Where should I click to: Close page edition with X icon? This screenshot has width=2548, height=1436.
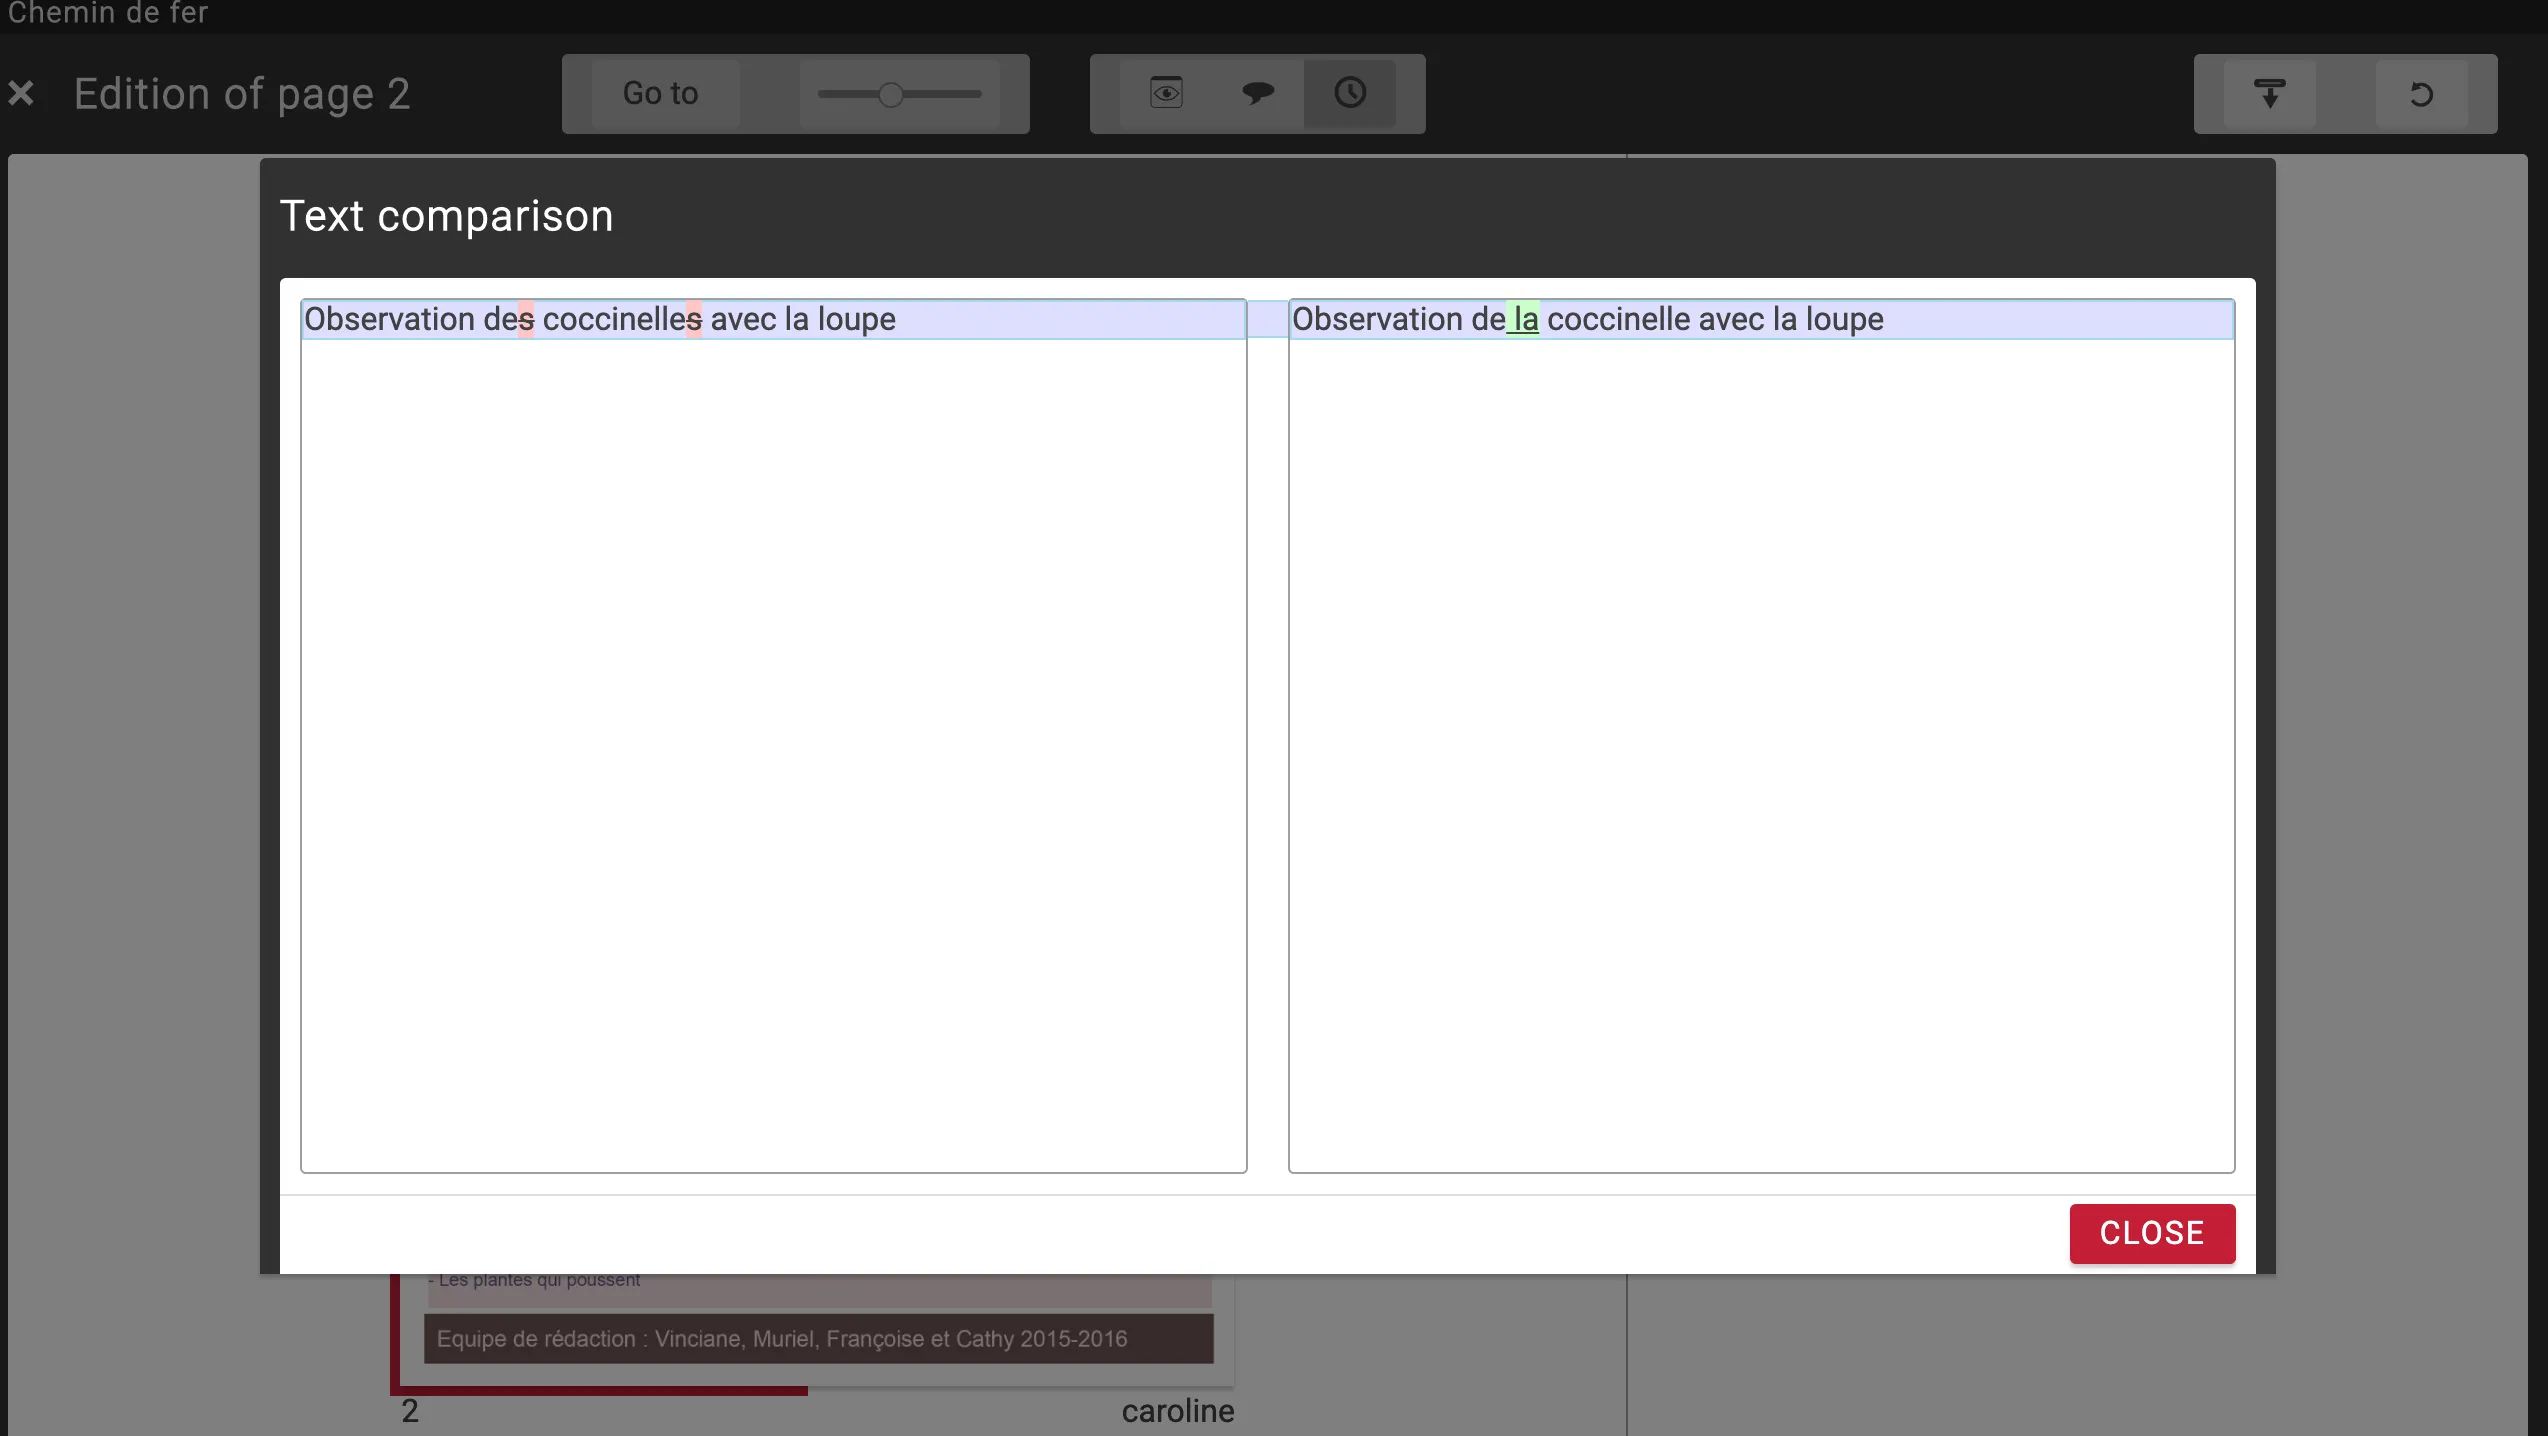click(x=21, y=94)
